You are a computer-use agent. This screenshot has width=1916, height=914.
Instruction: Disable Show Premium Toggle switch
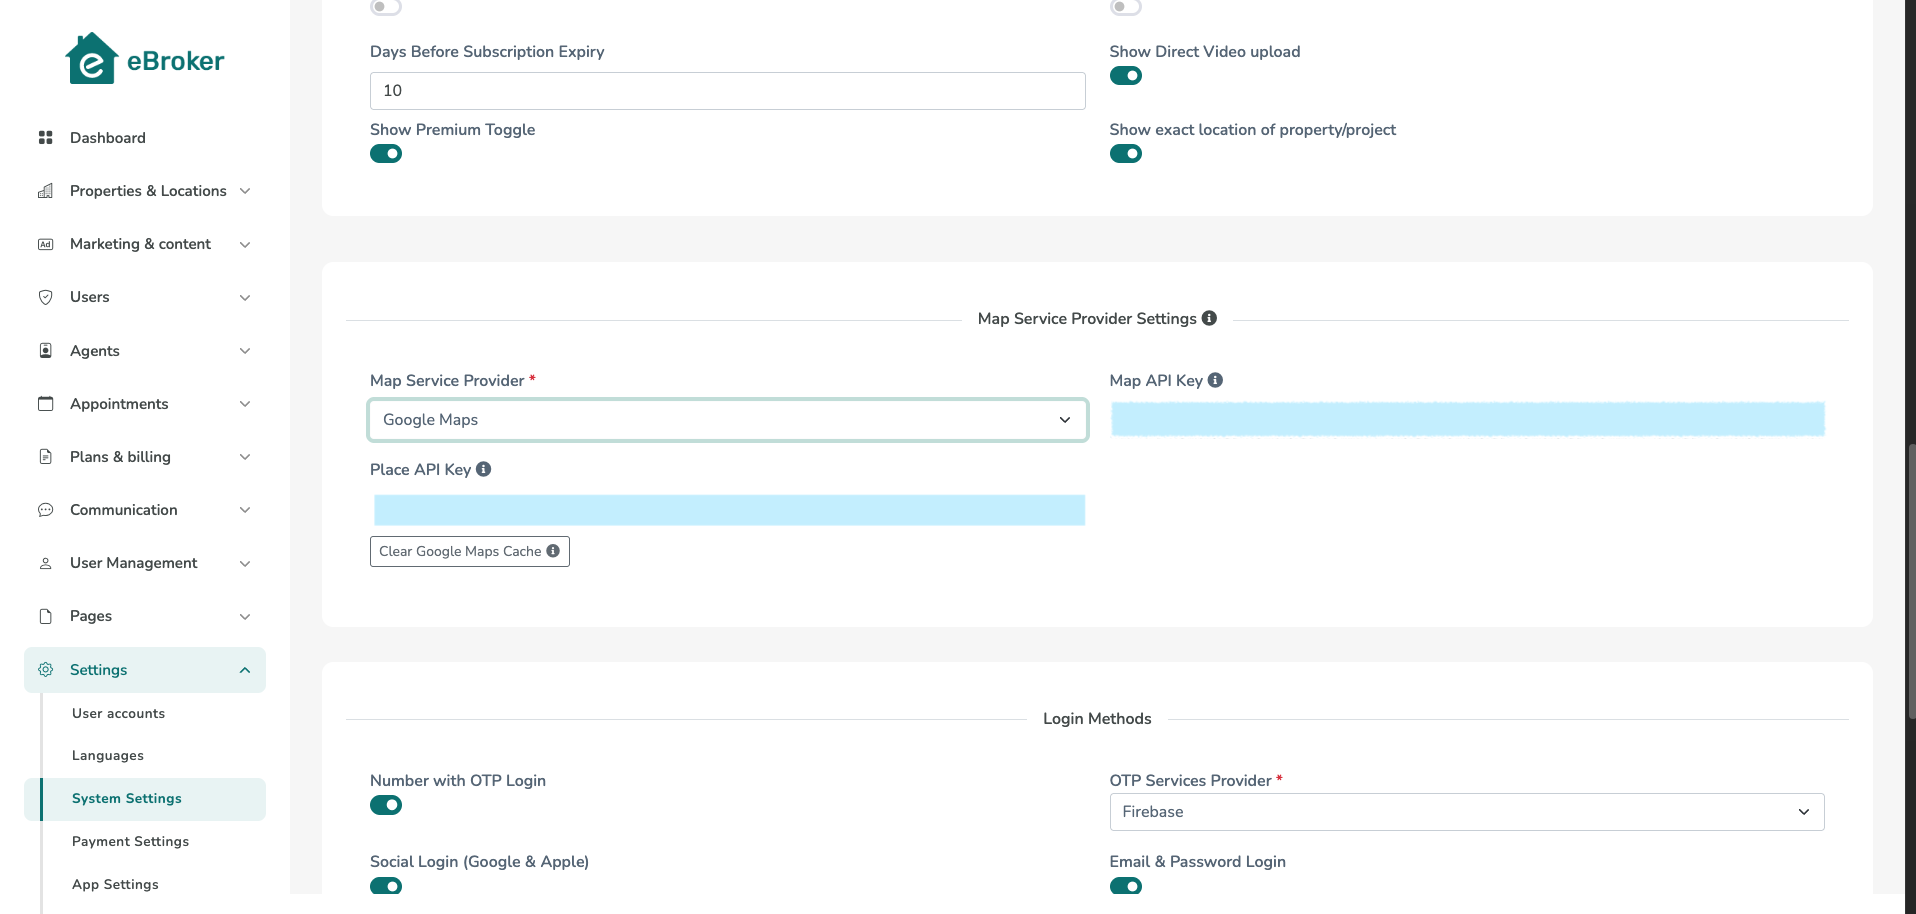pyautogui.click(x=386, y=154)
